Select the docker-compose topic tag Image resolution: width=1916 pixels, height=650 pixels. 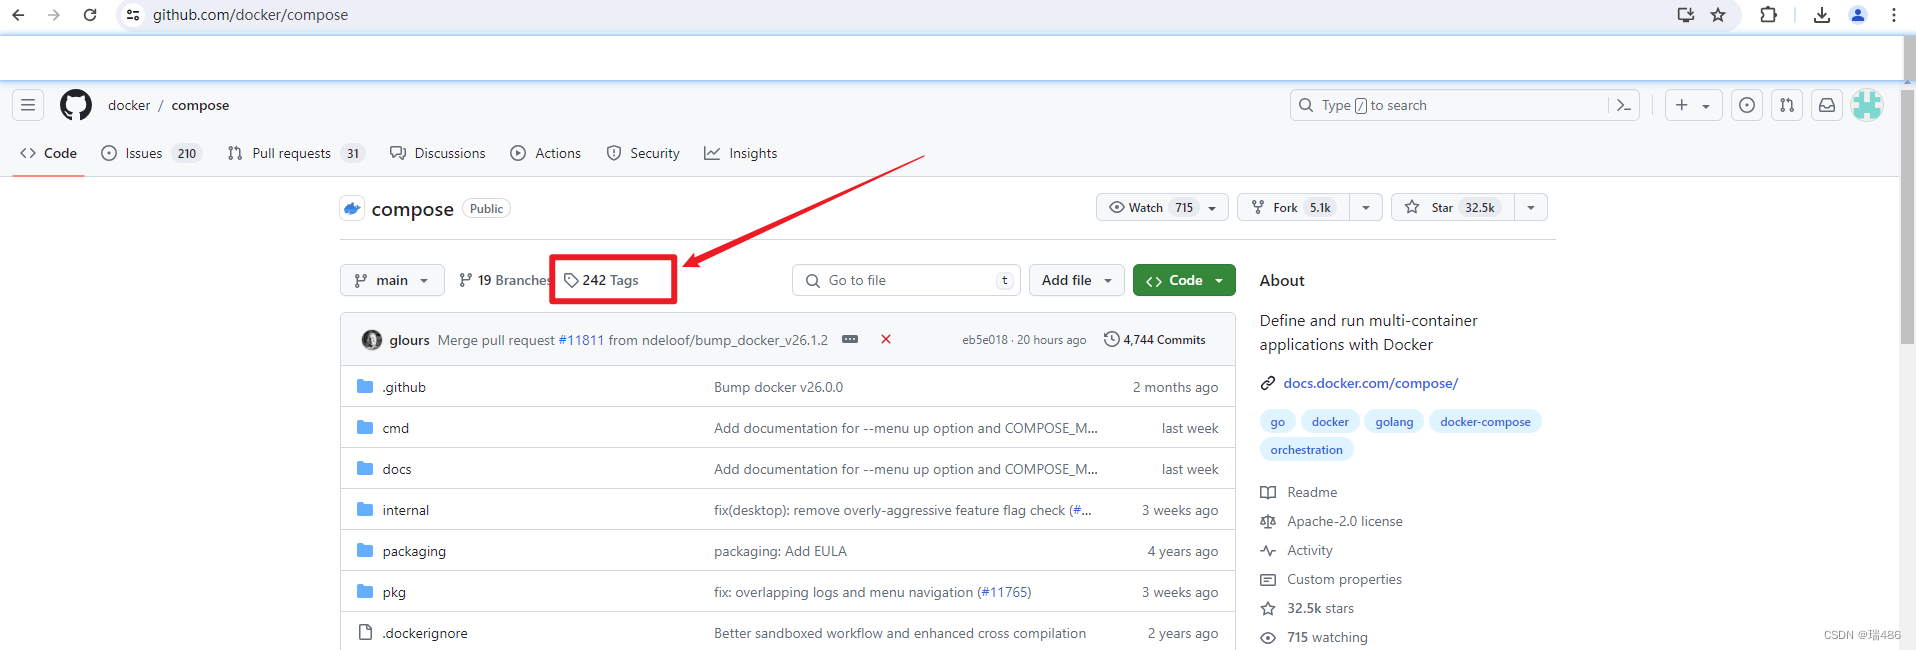[x=1485, y=422]
